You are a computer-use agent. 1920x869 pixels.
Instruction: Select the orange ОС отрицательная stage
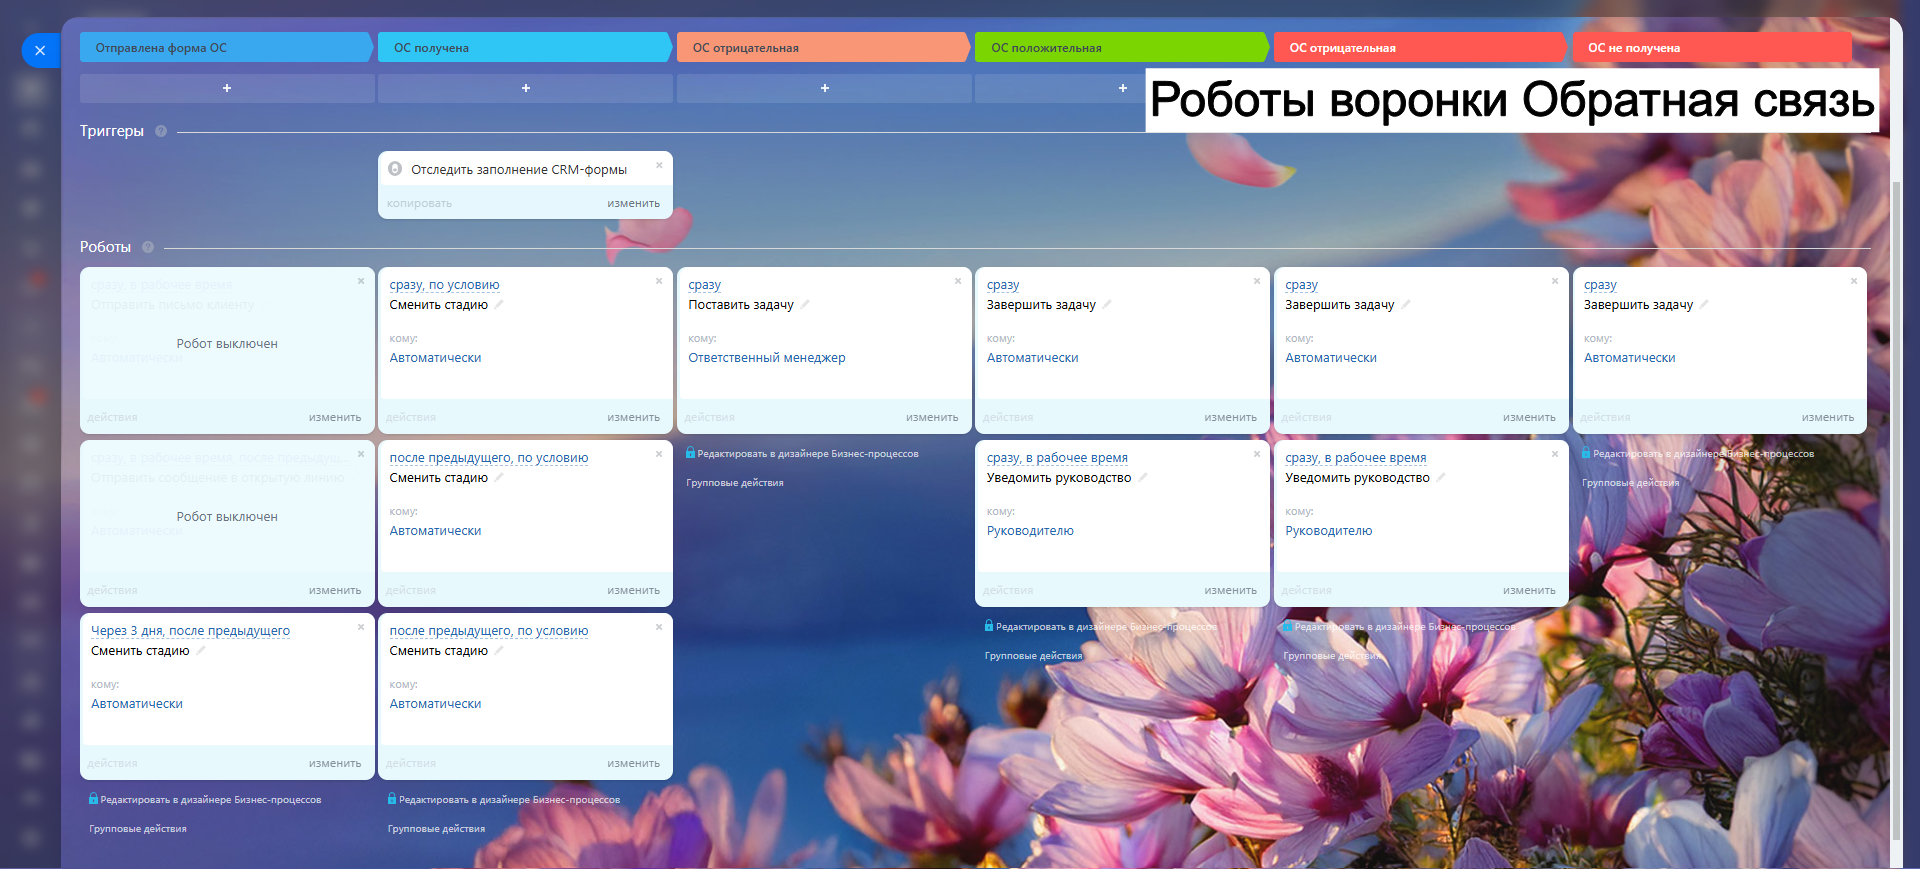825,47
